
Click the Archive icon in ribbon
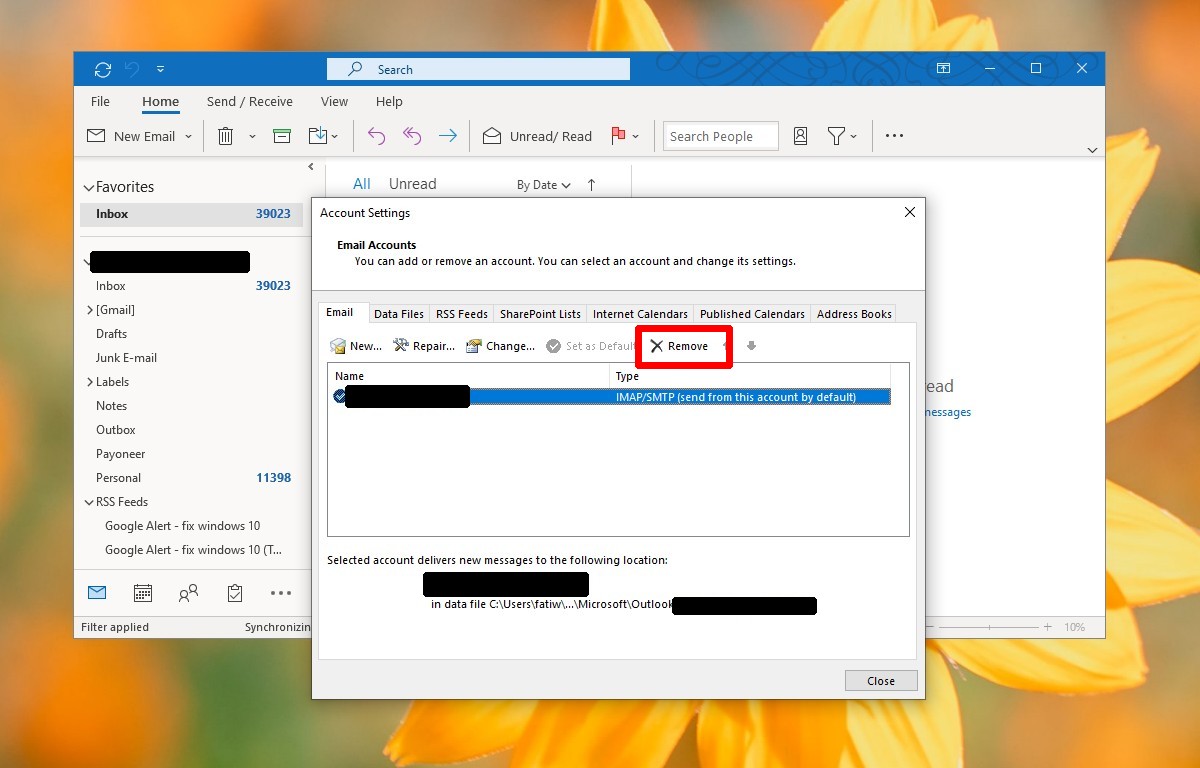tap(282, 136)
